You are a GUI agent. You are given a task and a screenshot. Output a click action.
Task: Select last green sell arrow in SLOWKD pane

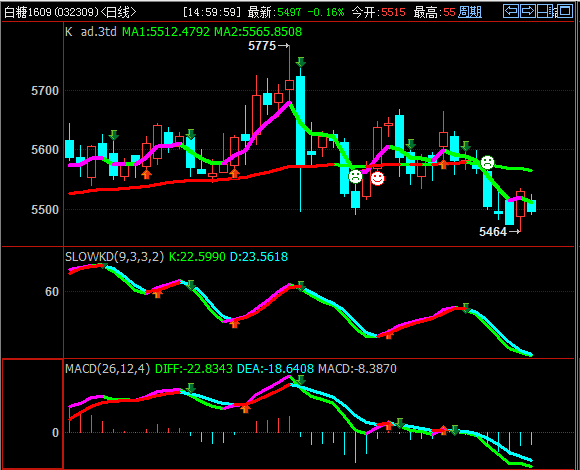(466, 308)
